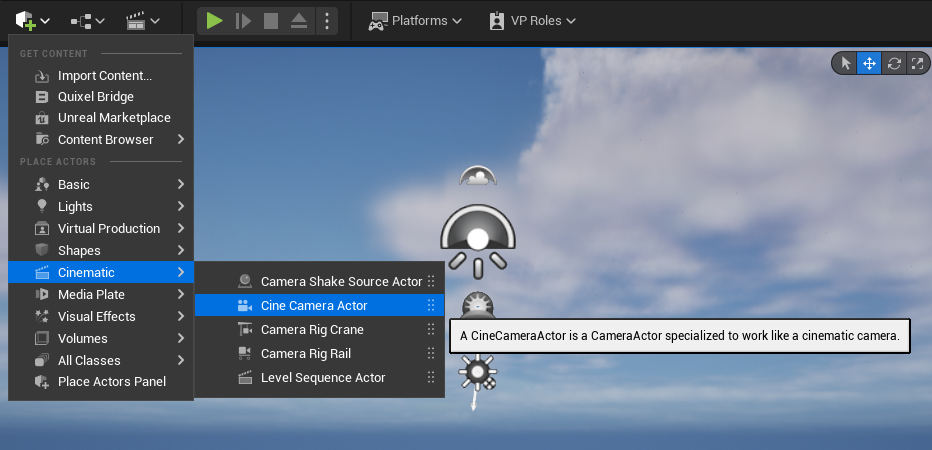
Task: Click the Lights bulb icon
Action: click(42, 206)
